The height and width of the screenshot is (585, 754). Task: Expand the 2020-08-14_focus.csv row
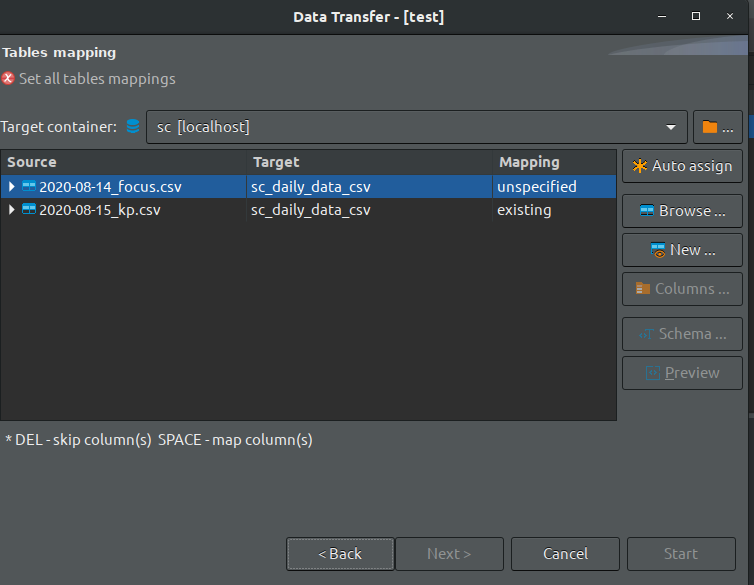(x=12, y=187)
